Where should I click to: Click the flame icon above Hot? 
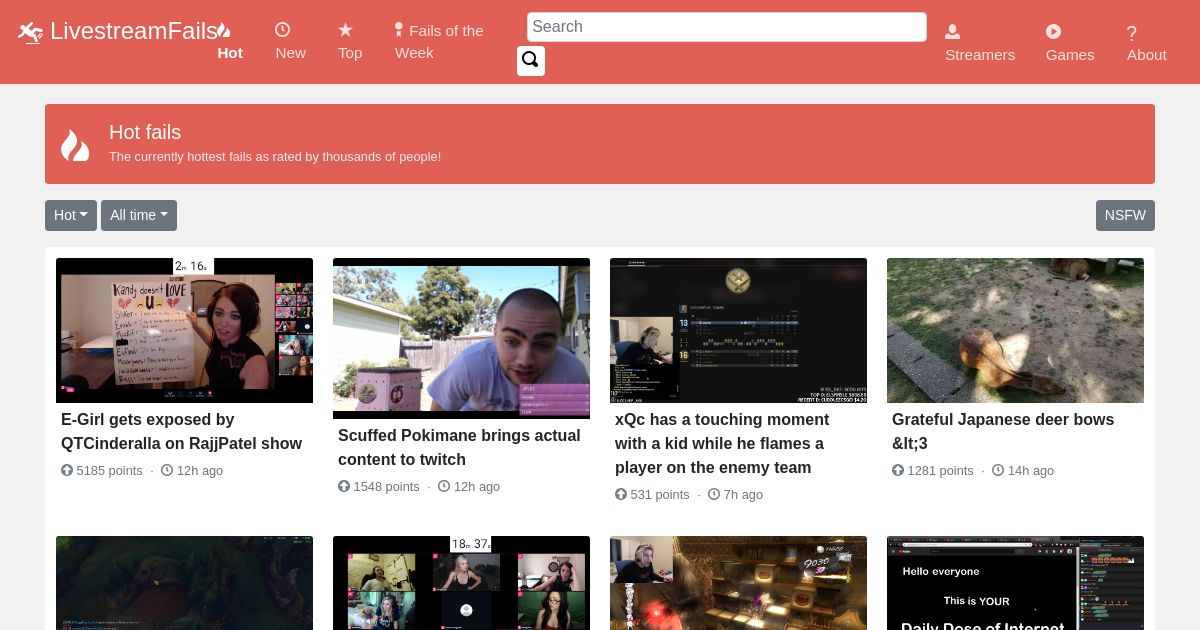pyautogui.click(x=224, y=30)
